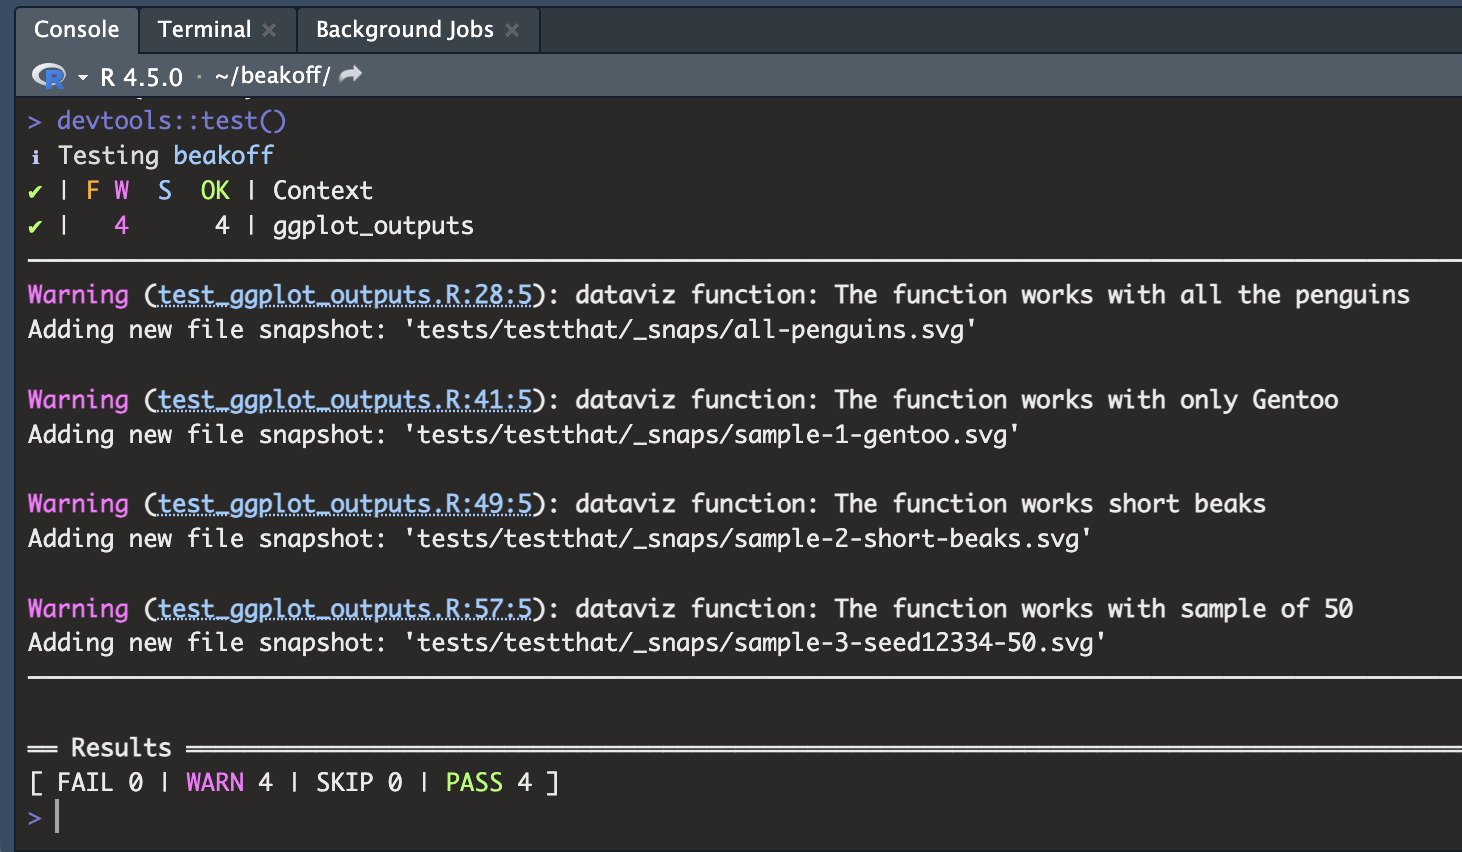Open test_ggplot_outputs.R:41:5 link
This screenshot has height=852, width=1462.
click(344, 400)
